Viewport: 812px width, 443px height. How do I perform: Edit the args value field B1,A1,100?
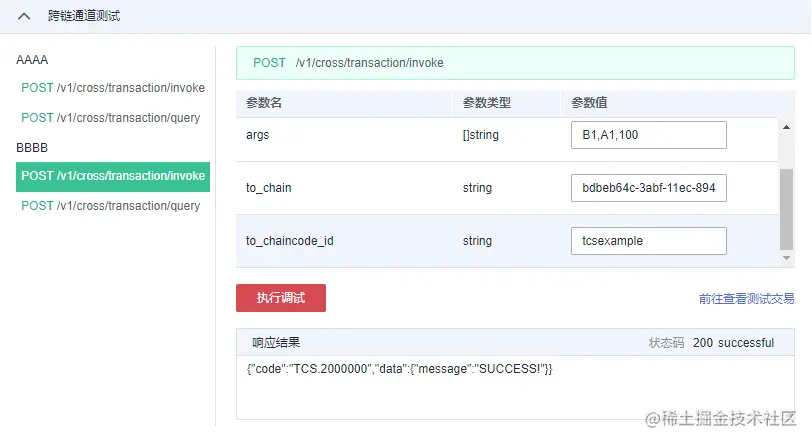coord(648,135)
